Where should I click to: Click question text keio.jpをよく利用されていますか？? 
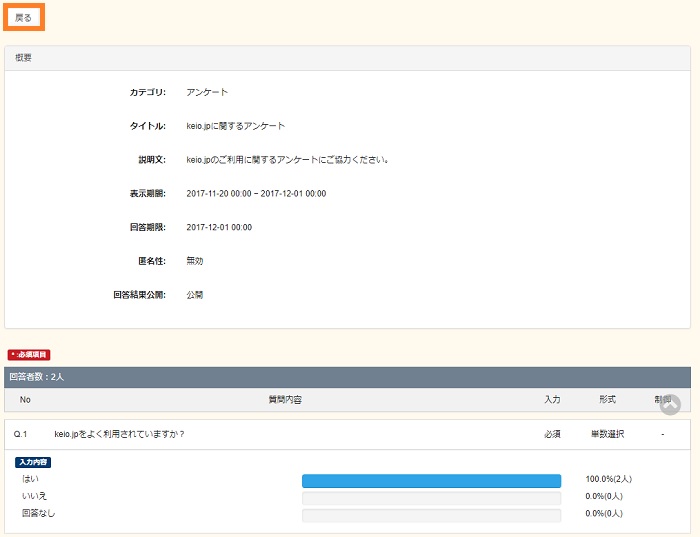point(119,434)
